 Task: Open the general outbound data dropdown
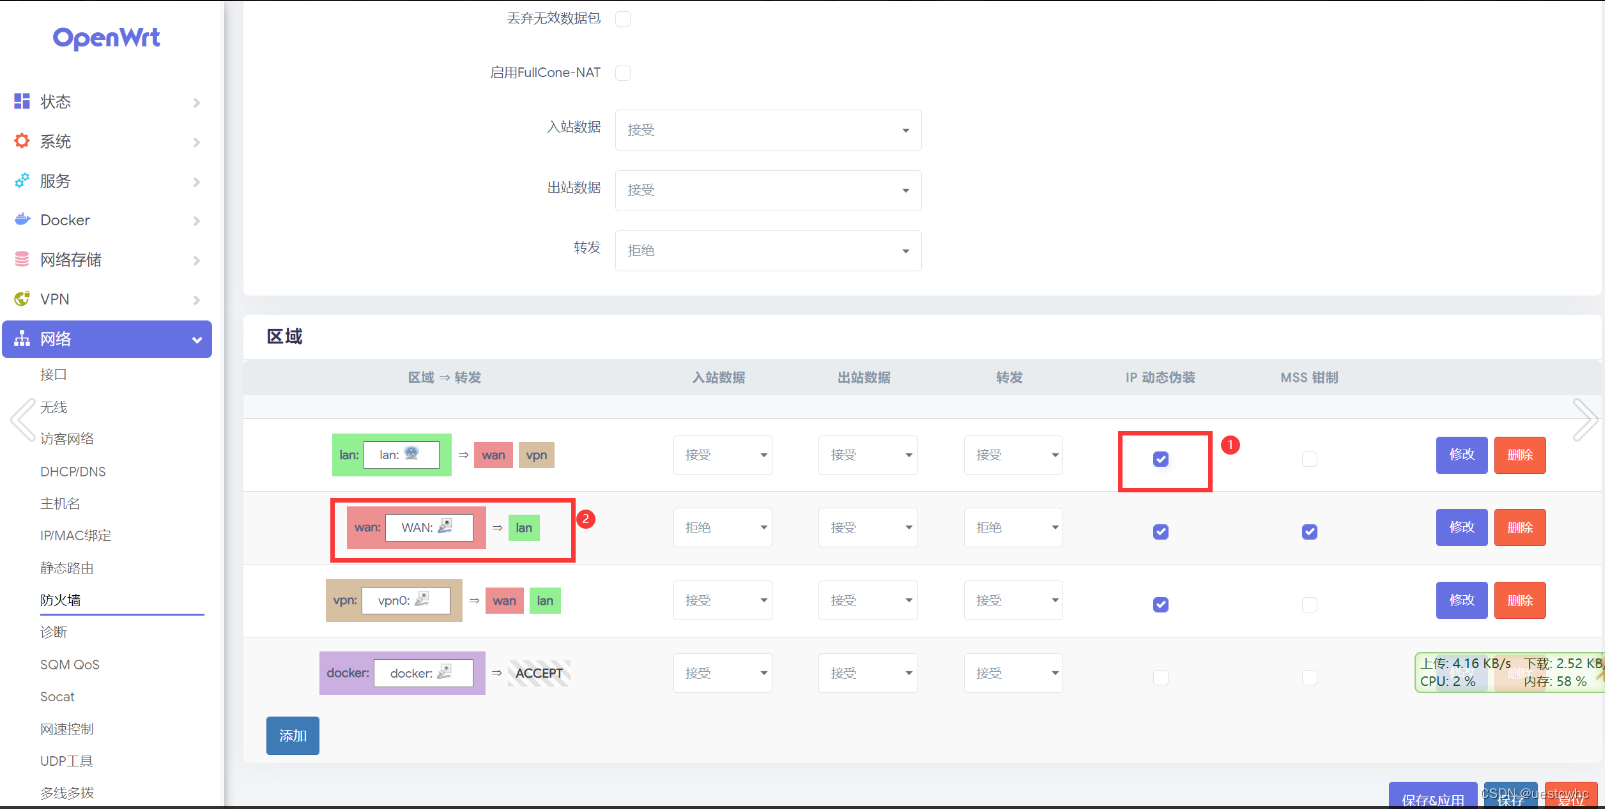coord(768,190)
